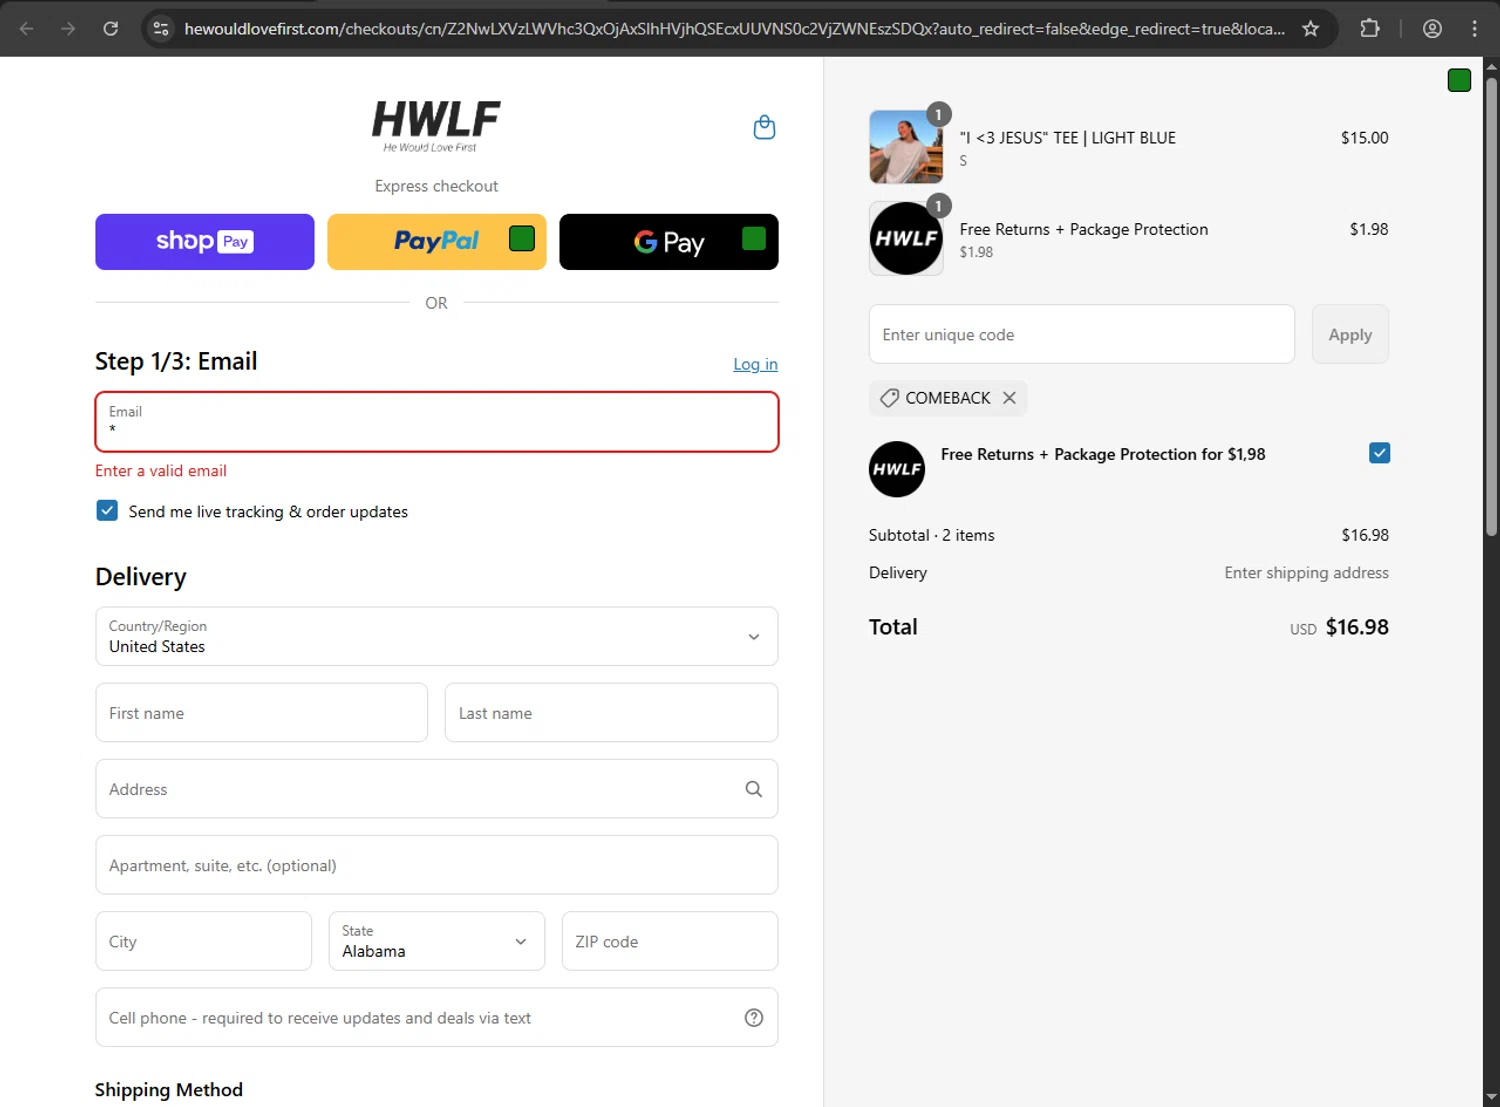Open site information icon in address bar
This screenshot has height=1107, width=1500.
(161, 28)
